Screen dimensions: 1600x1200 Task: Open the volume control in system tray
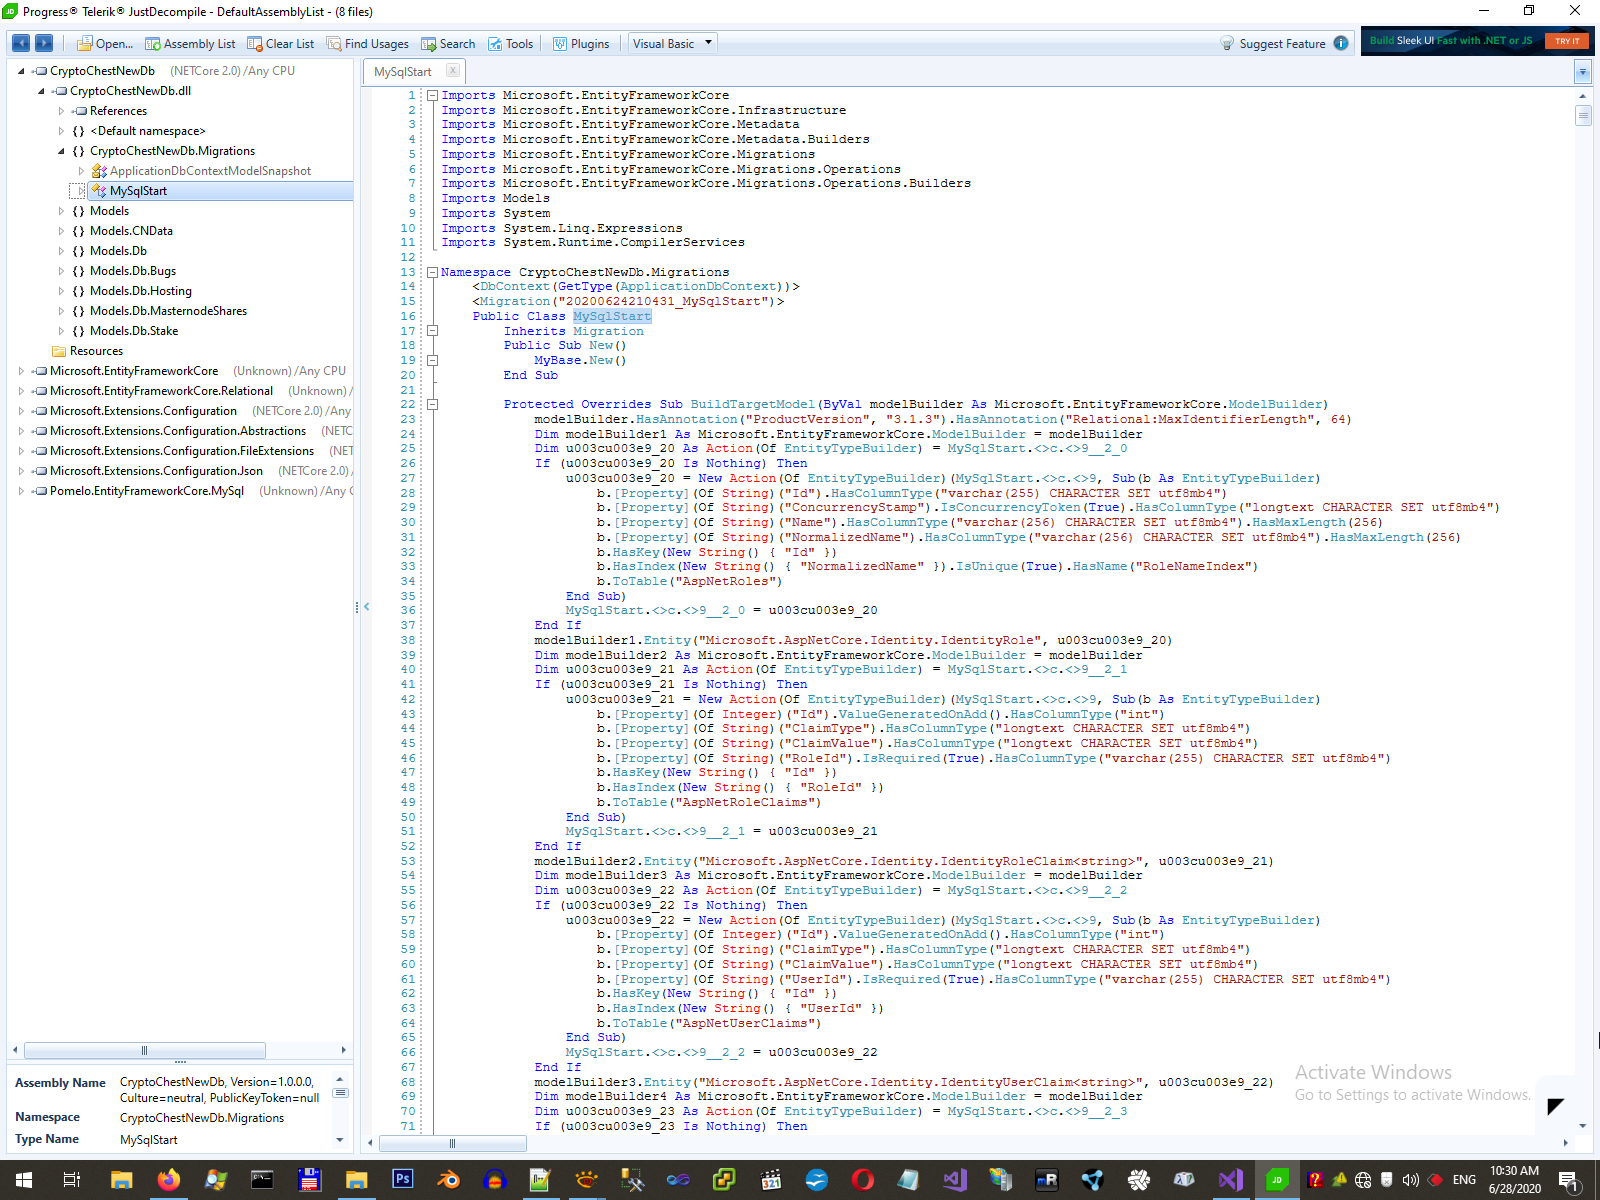click(x=1410, y=1180)
